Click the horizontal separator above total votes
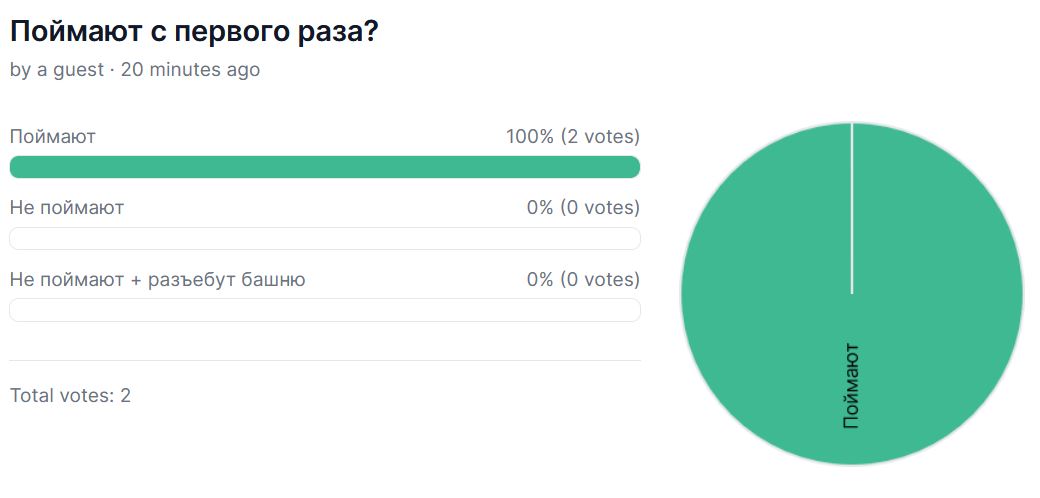1040x498 pixels. click(325, 361)
